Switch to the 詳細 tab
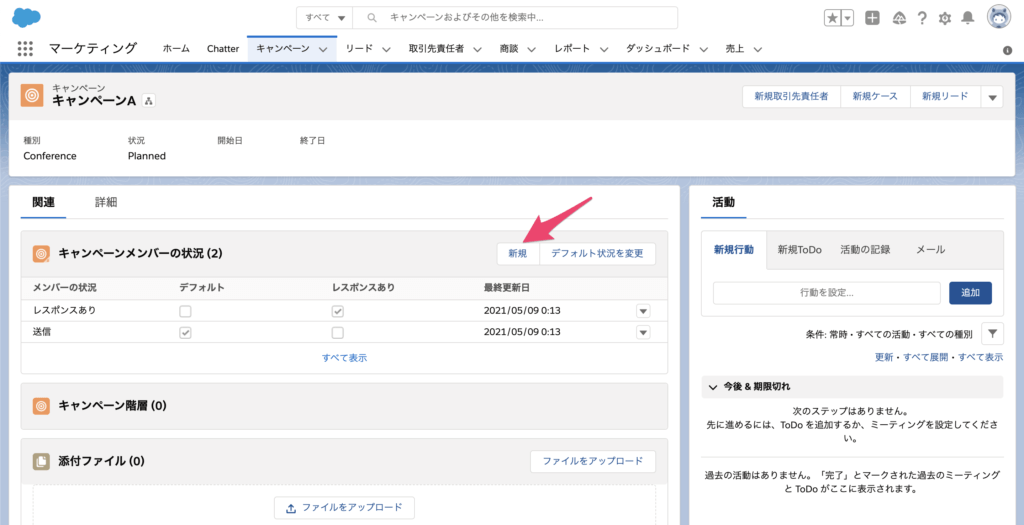 (106, 202)
